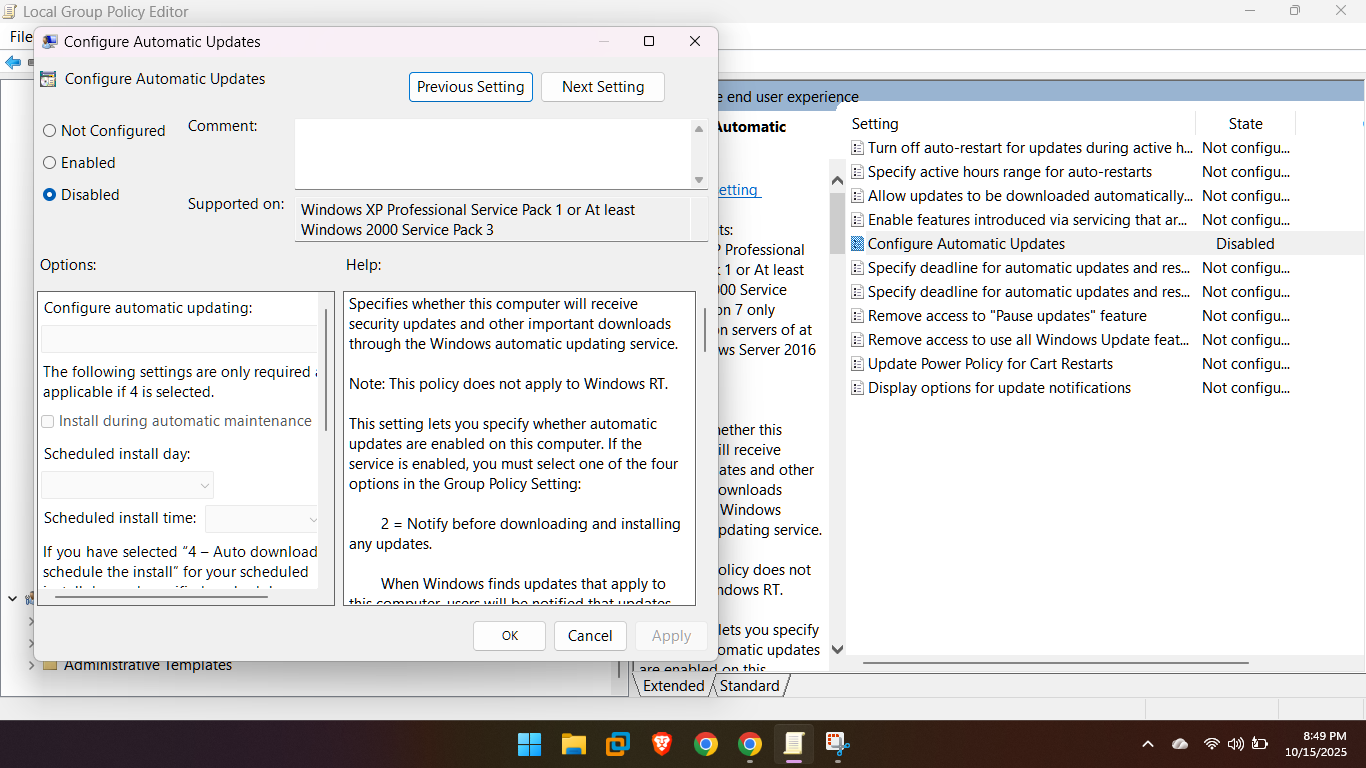Click Cancel in the policy dialog
This screenshot has height=768, width=1366.
(590, 636)
